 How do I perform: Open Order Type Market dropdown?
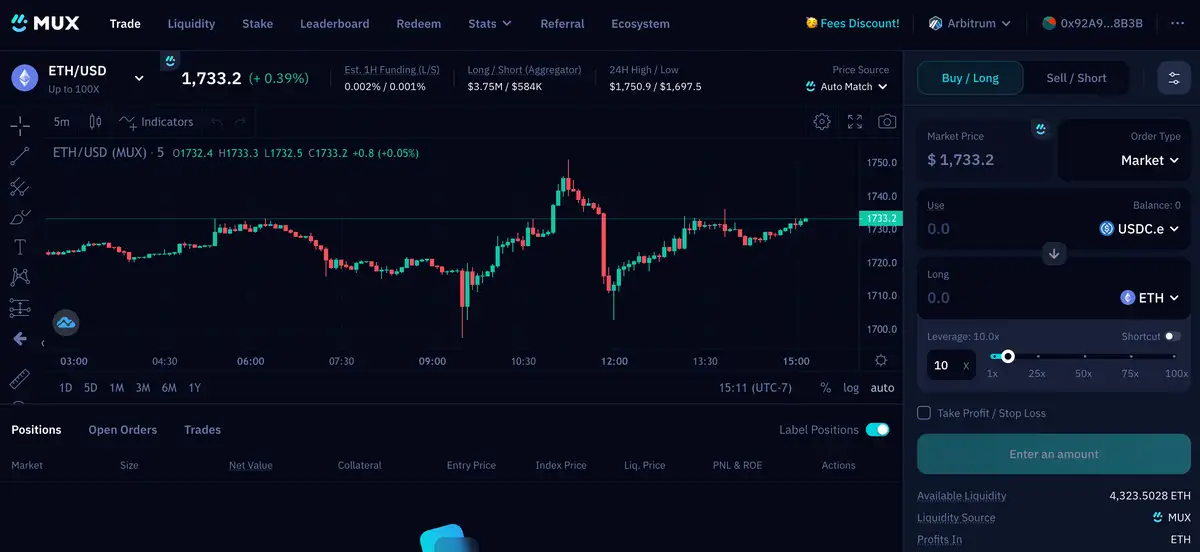pos(1150,160)
